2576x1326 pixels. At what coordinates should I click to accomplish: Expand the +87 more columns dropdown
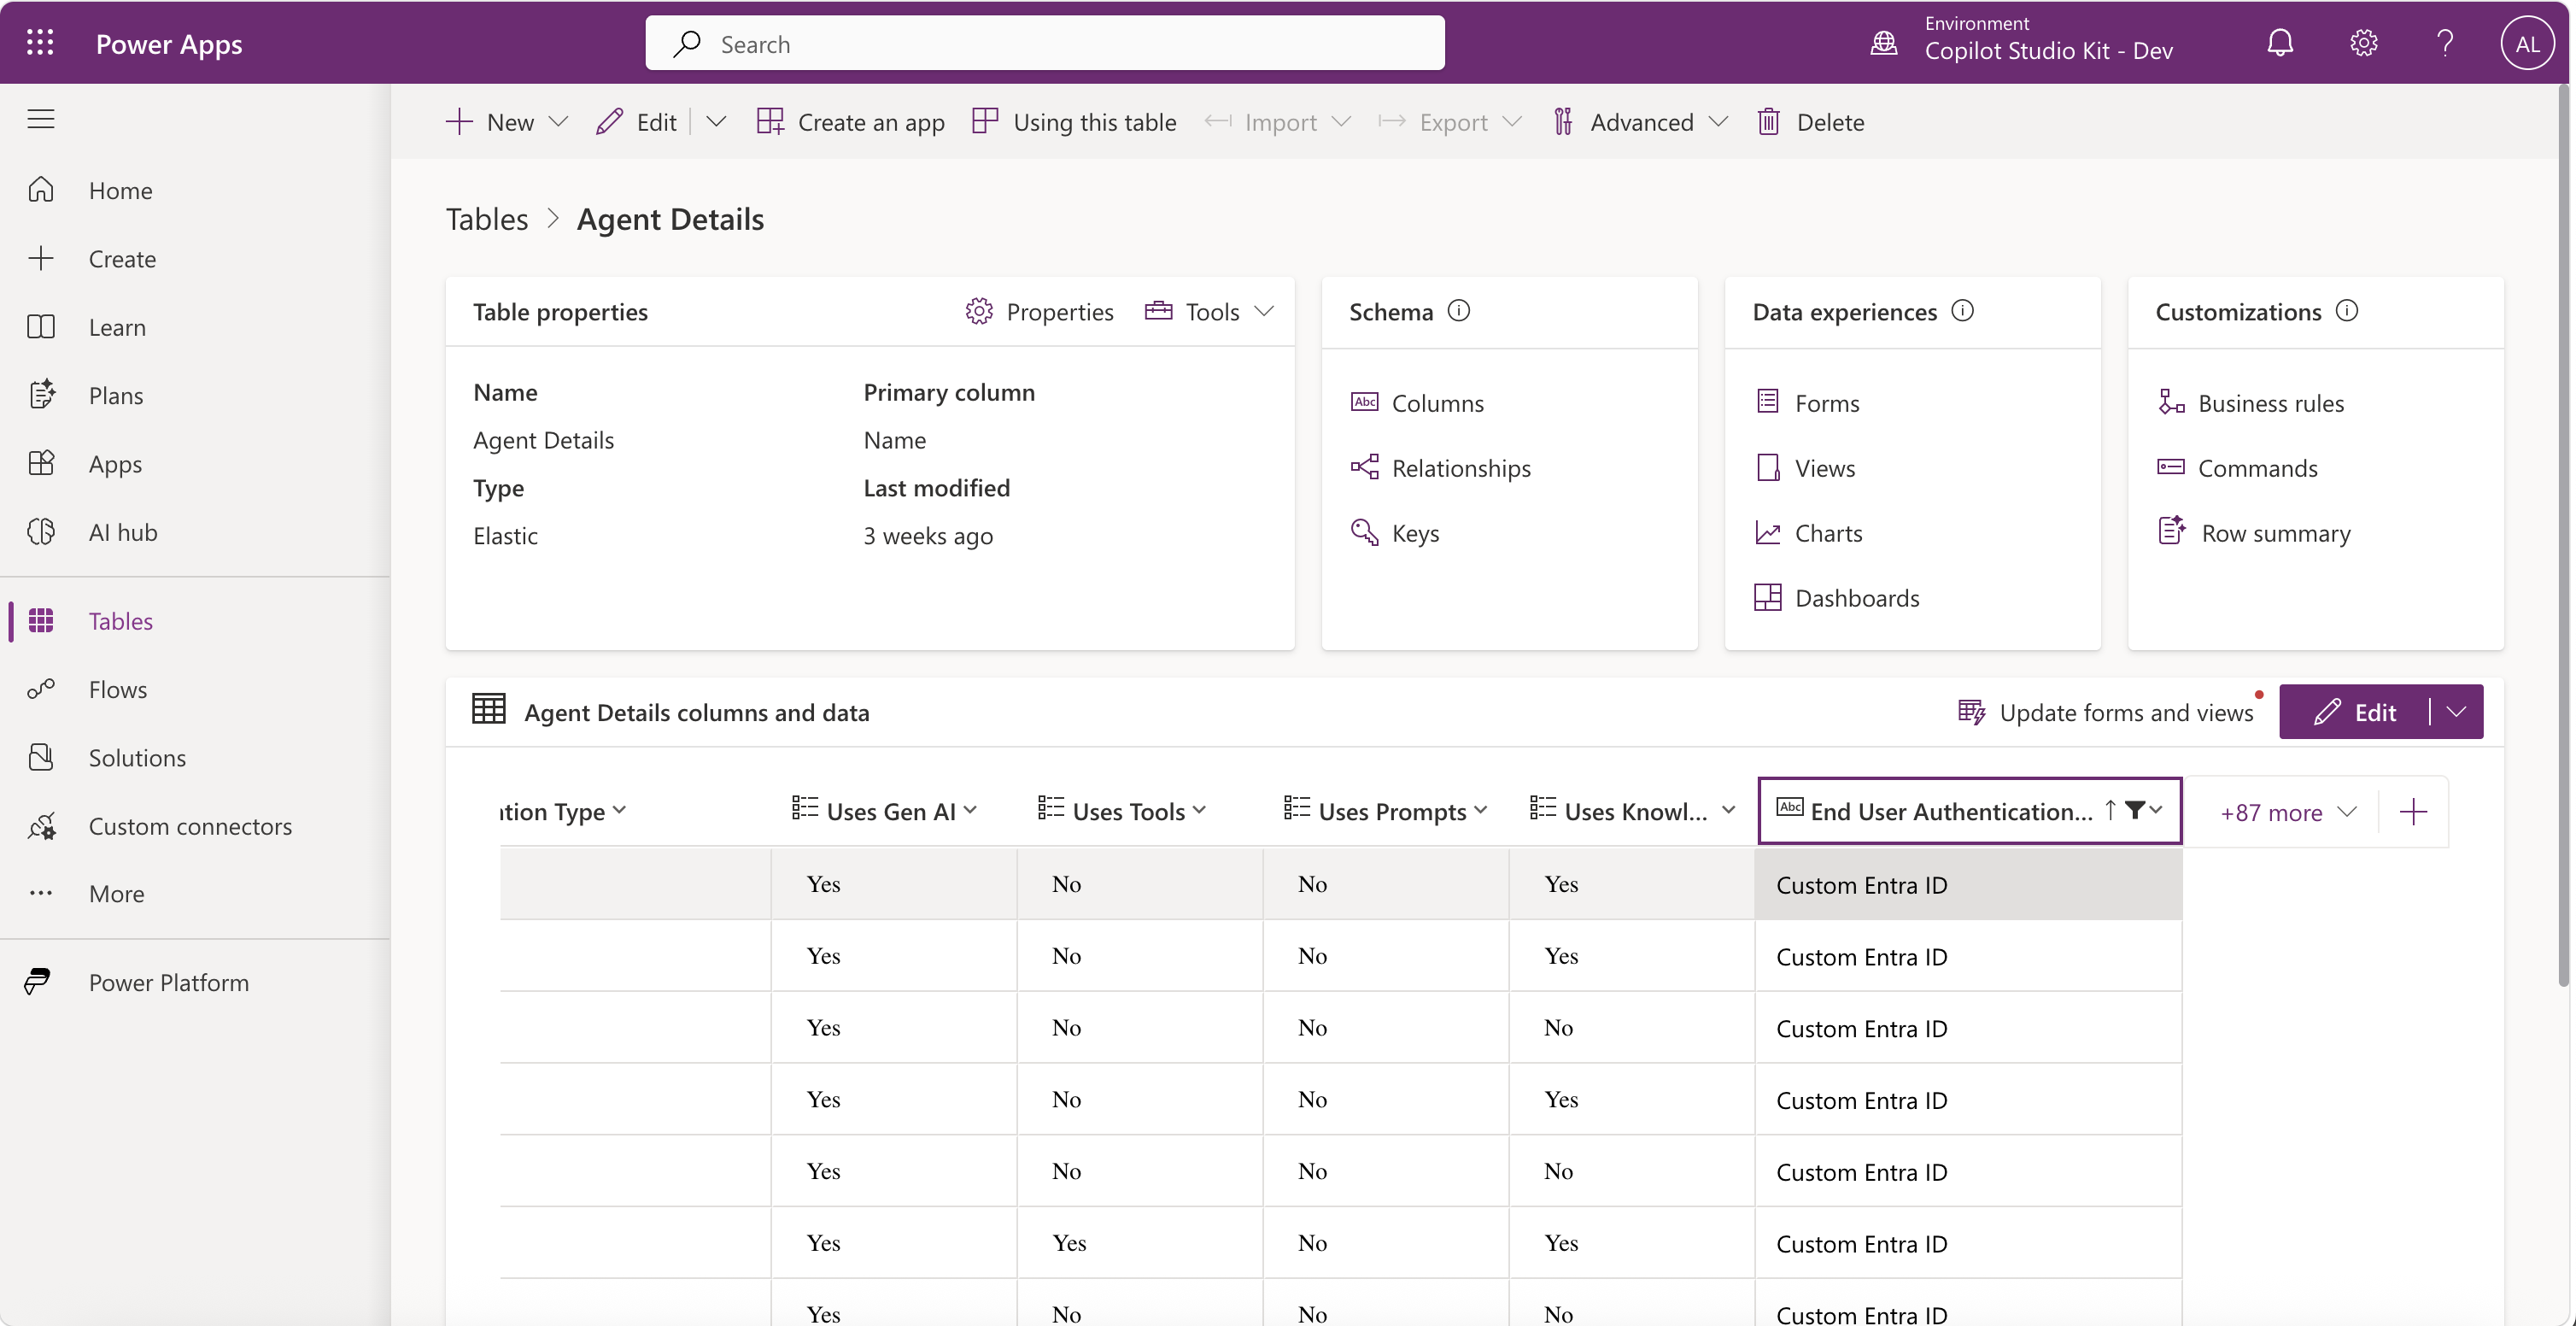tap(2288, 812)
